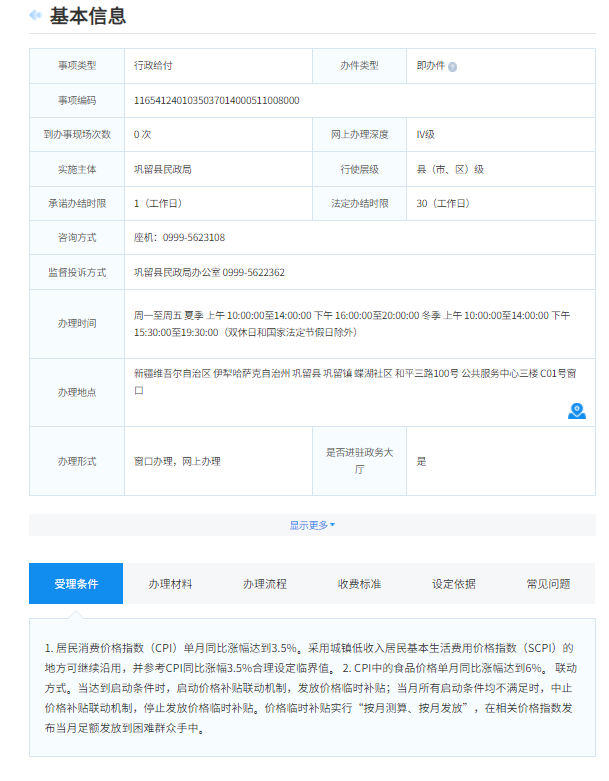This screenshot has height=781, width=609.
Task: Click the 1（工作日）promised time value
Action: (158, 204)
